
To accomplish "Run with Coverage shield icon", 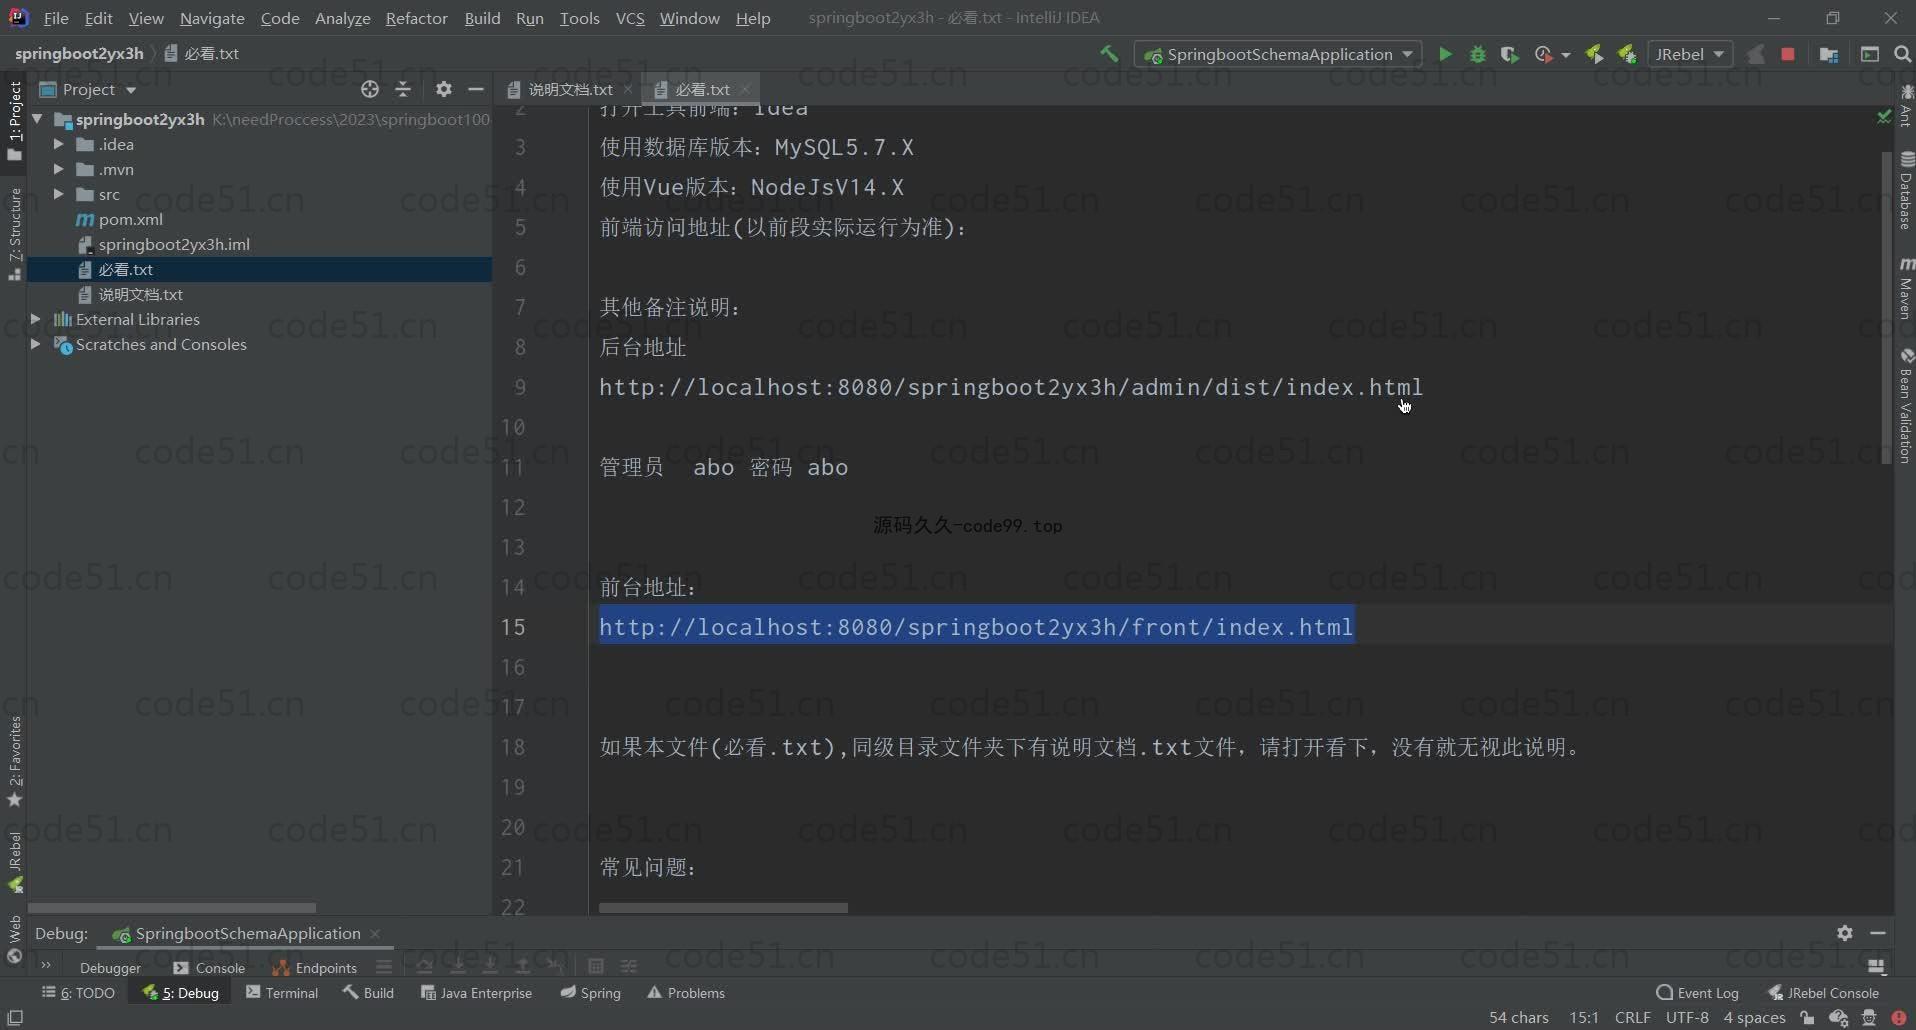I will coord(1510,54).
